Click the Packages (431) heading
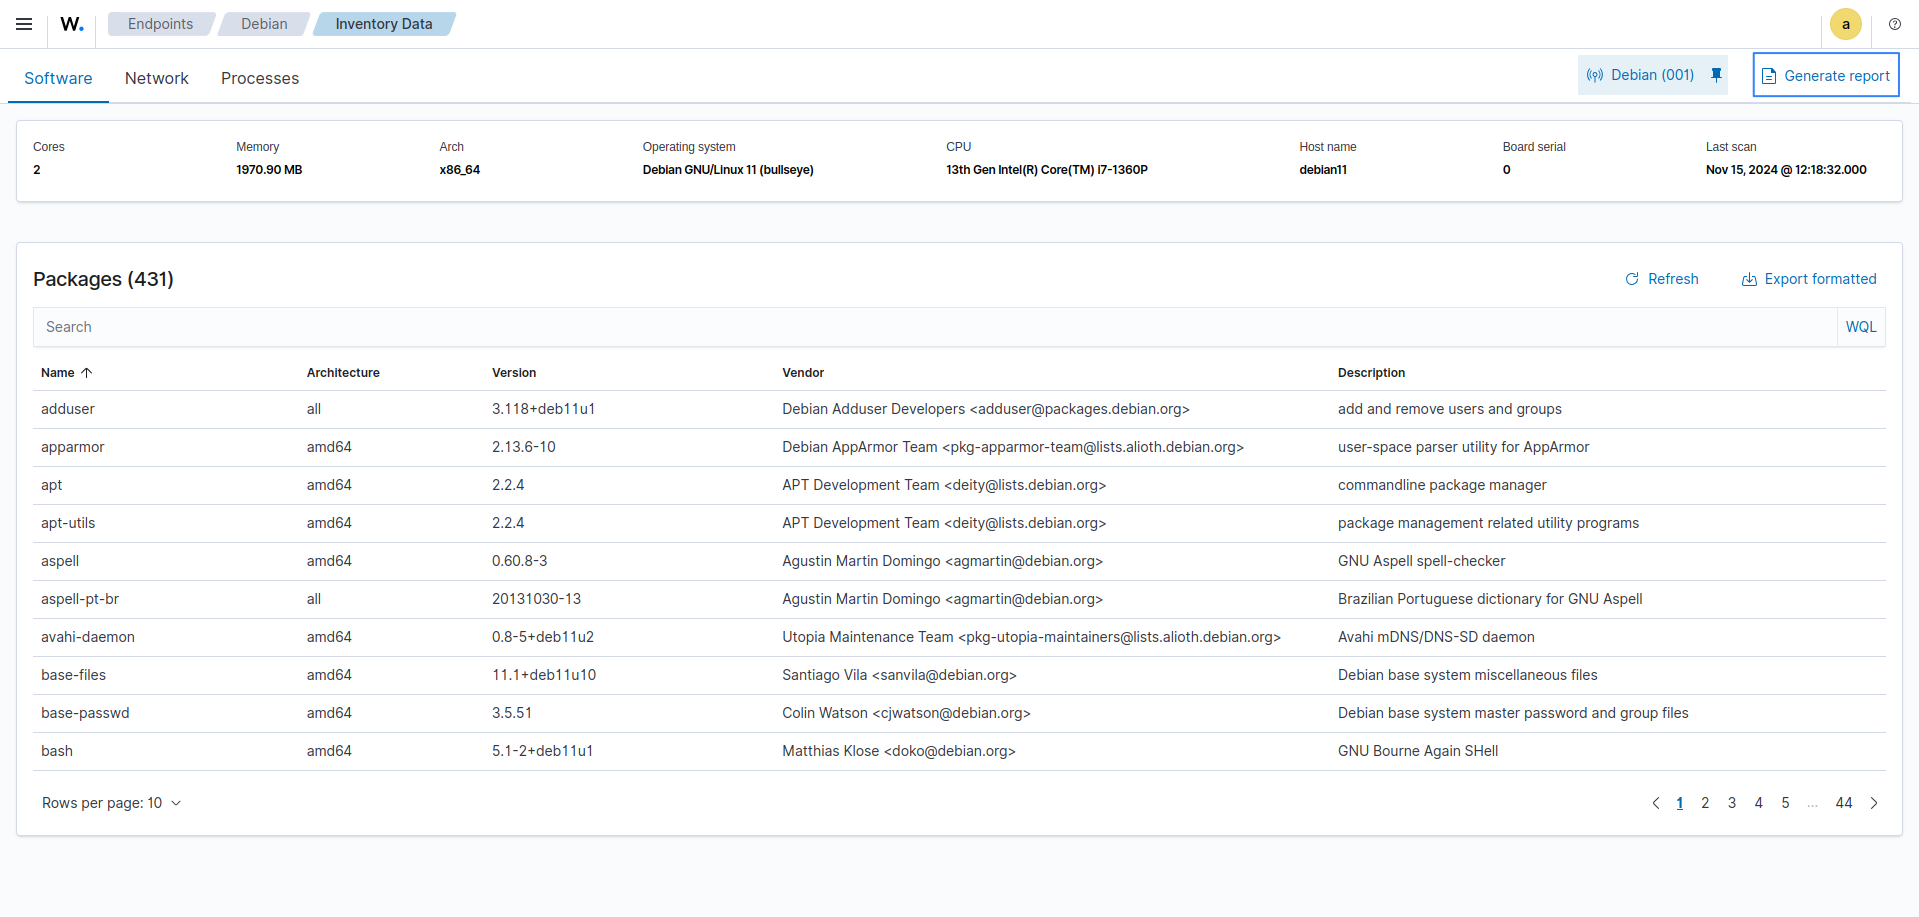 (103, 279)
